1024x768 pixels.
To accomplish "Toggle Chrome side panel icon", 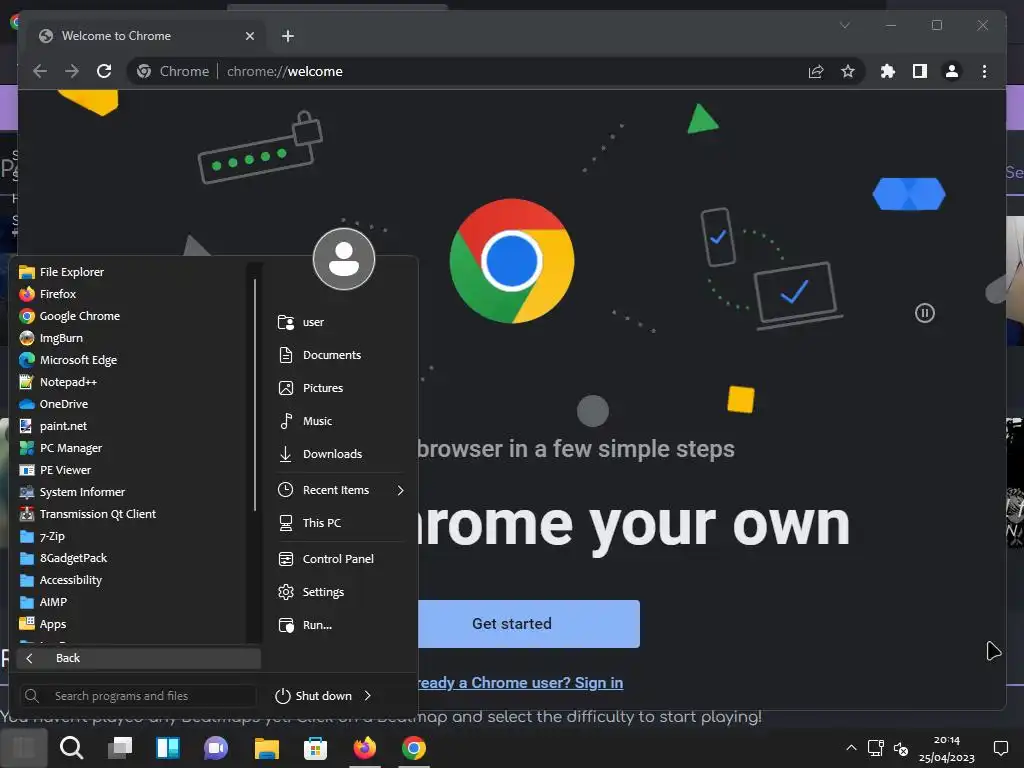I will [x=920, y=71].
